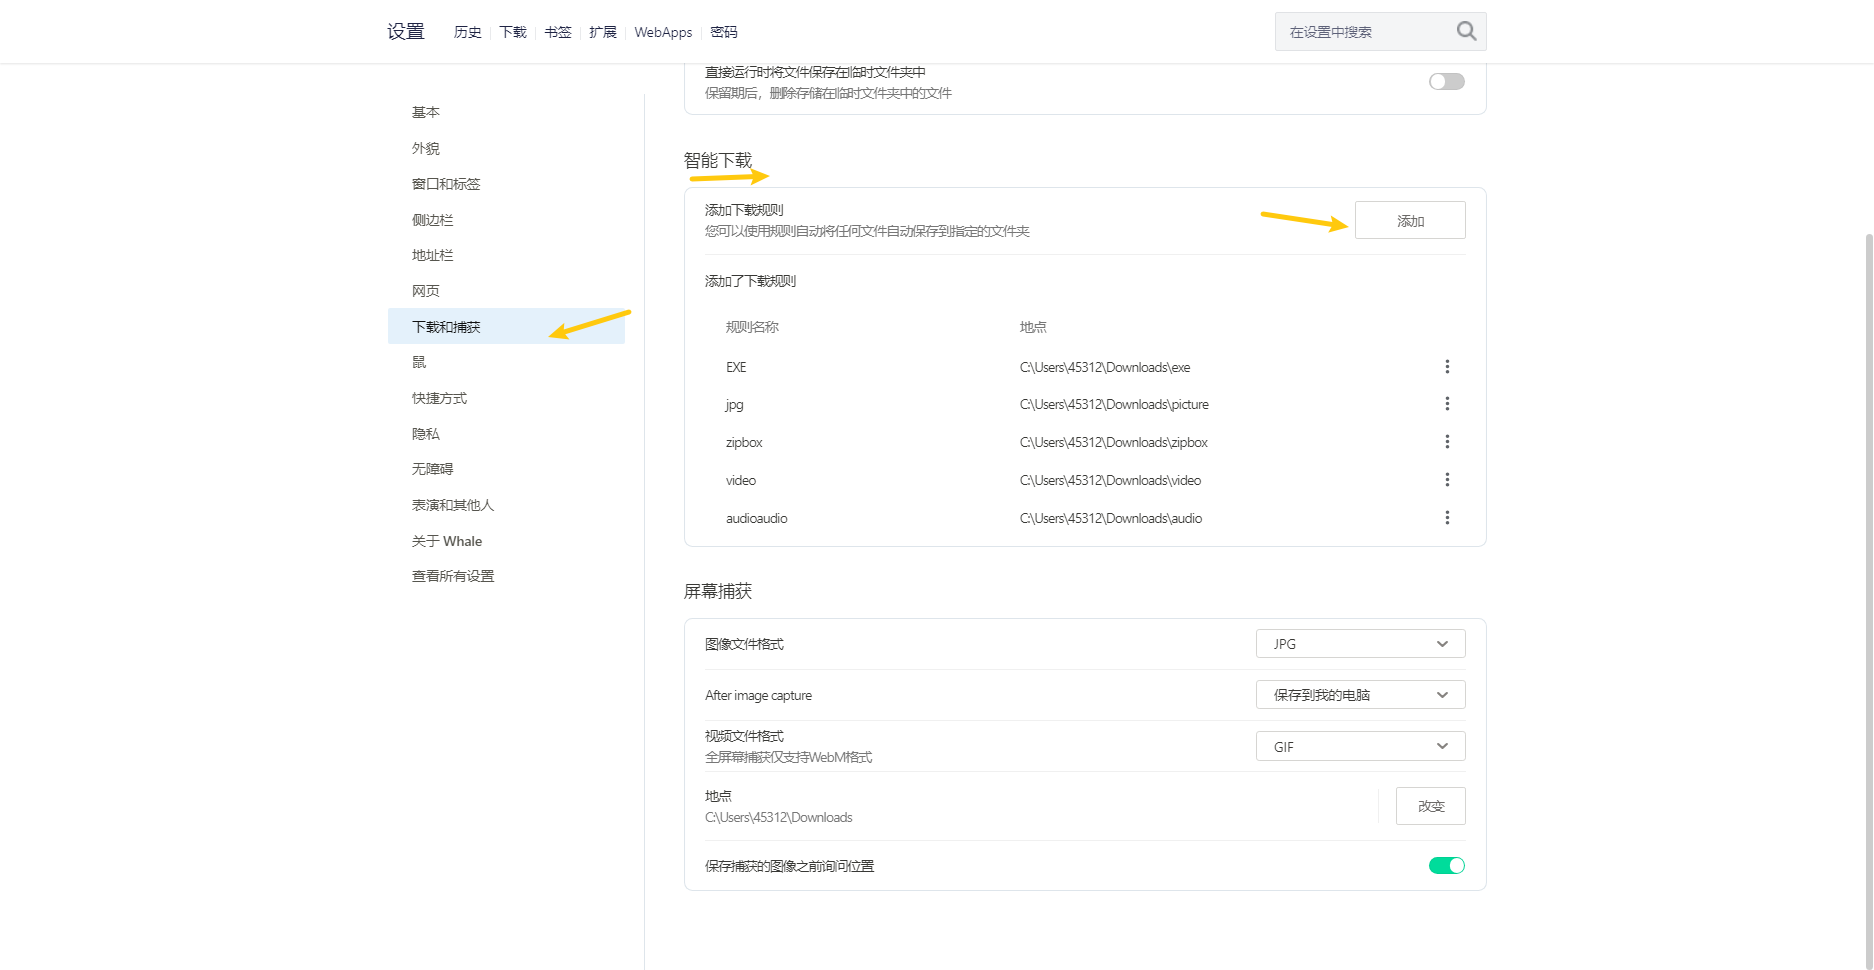The height and width of the screenshot is (970, 1874).
Task: Click the 添加 button to add rule
Action: coord(1410,221)
